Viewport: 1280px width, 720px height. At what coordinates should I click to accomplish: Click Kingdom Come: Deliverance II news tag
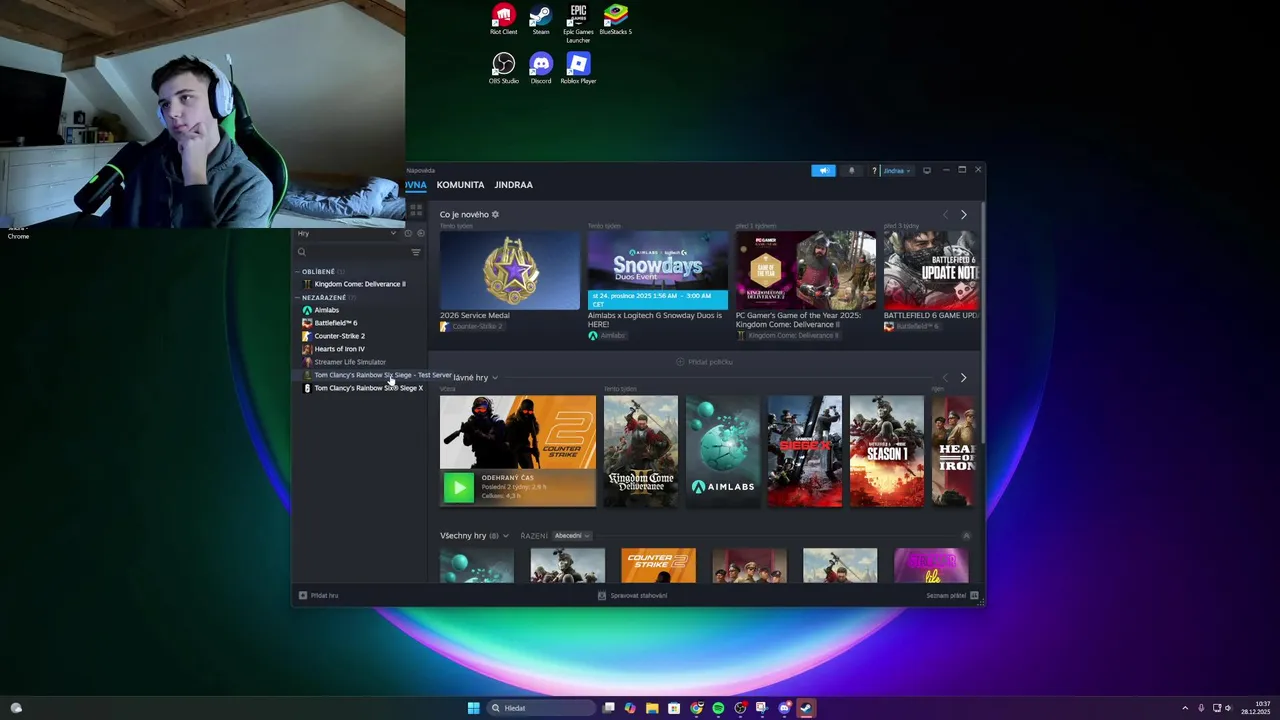click(x=788, y=336)
